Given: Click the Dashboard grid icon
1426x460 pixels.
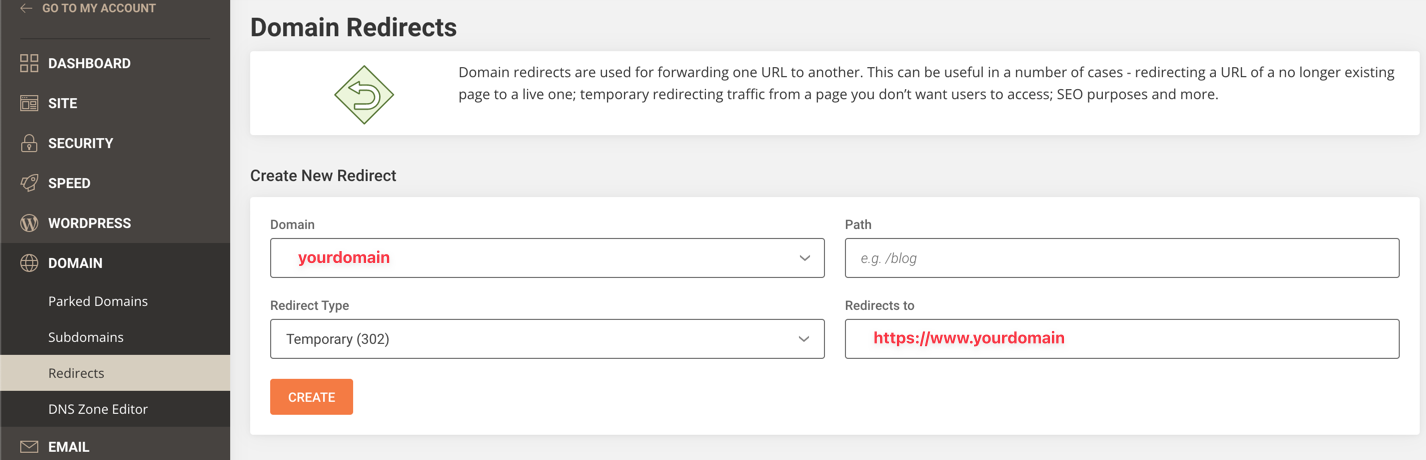Looking at the screenshot, I should [29, 63].
